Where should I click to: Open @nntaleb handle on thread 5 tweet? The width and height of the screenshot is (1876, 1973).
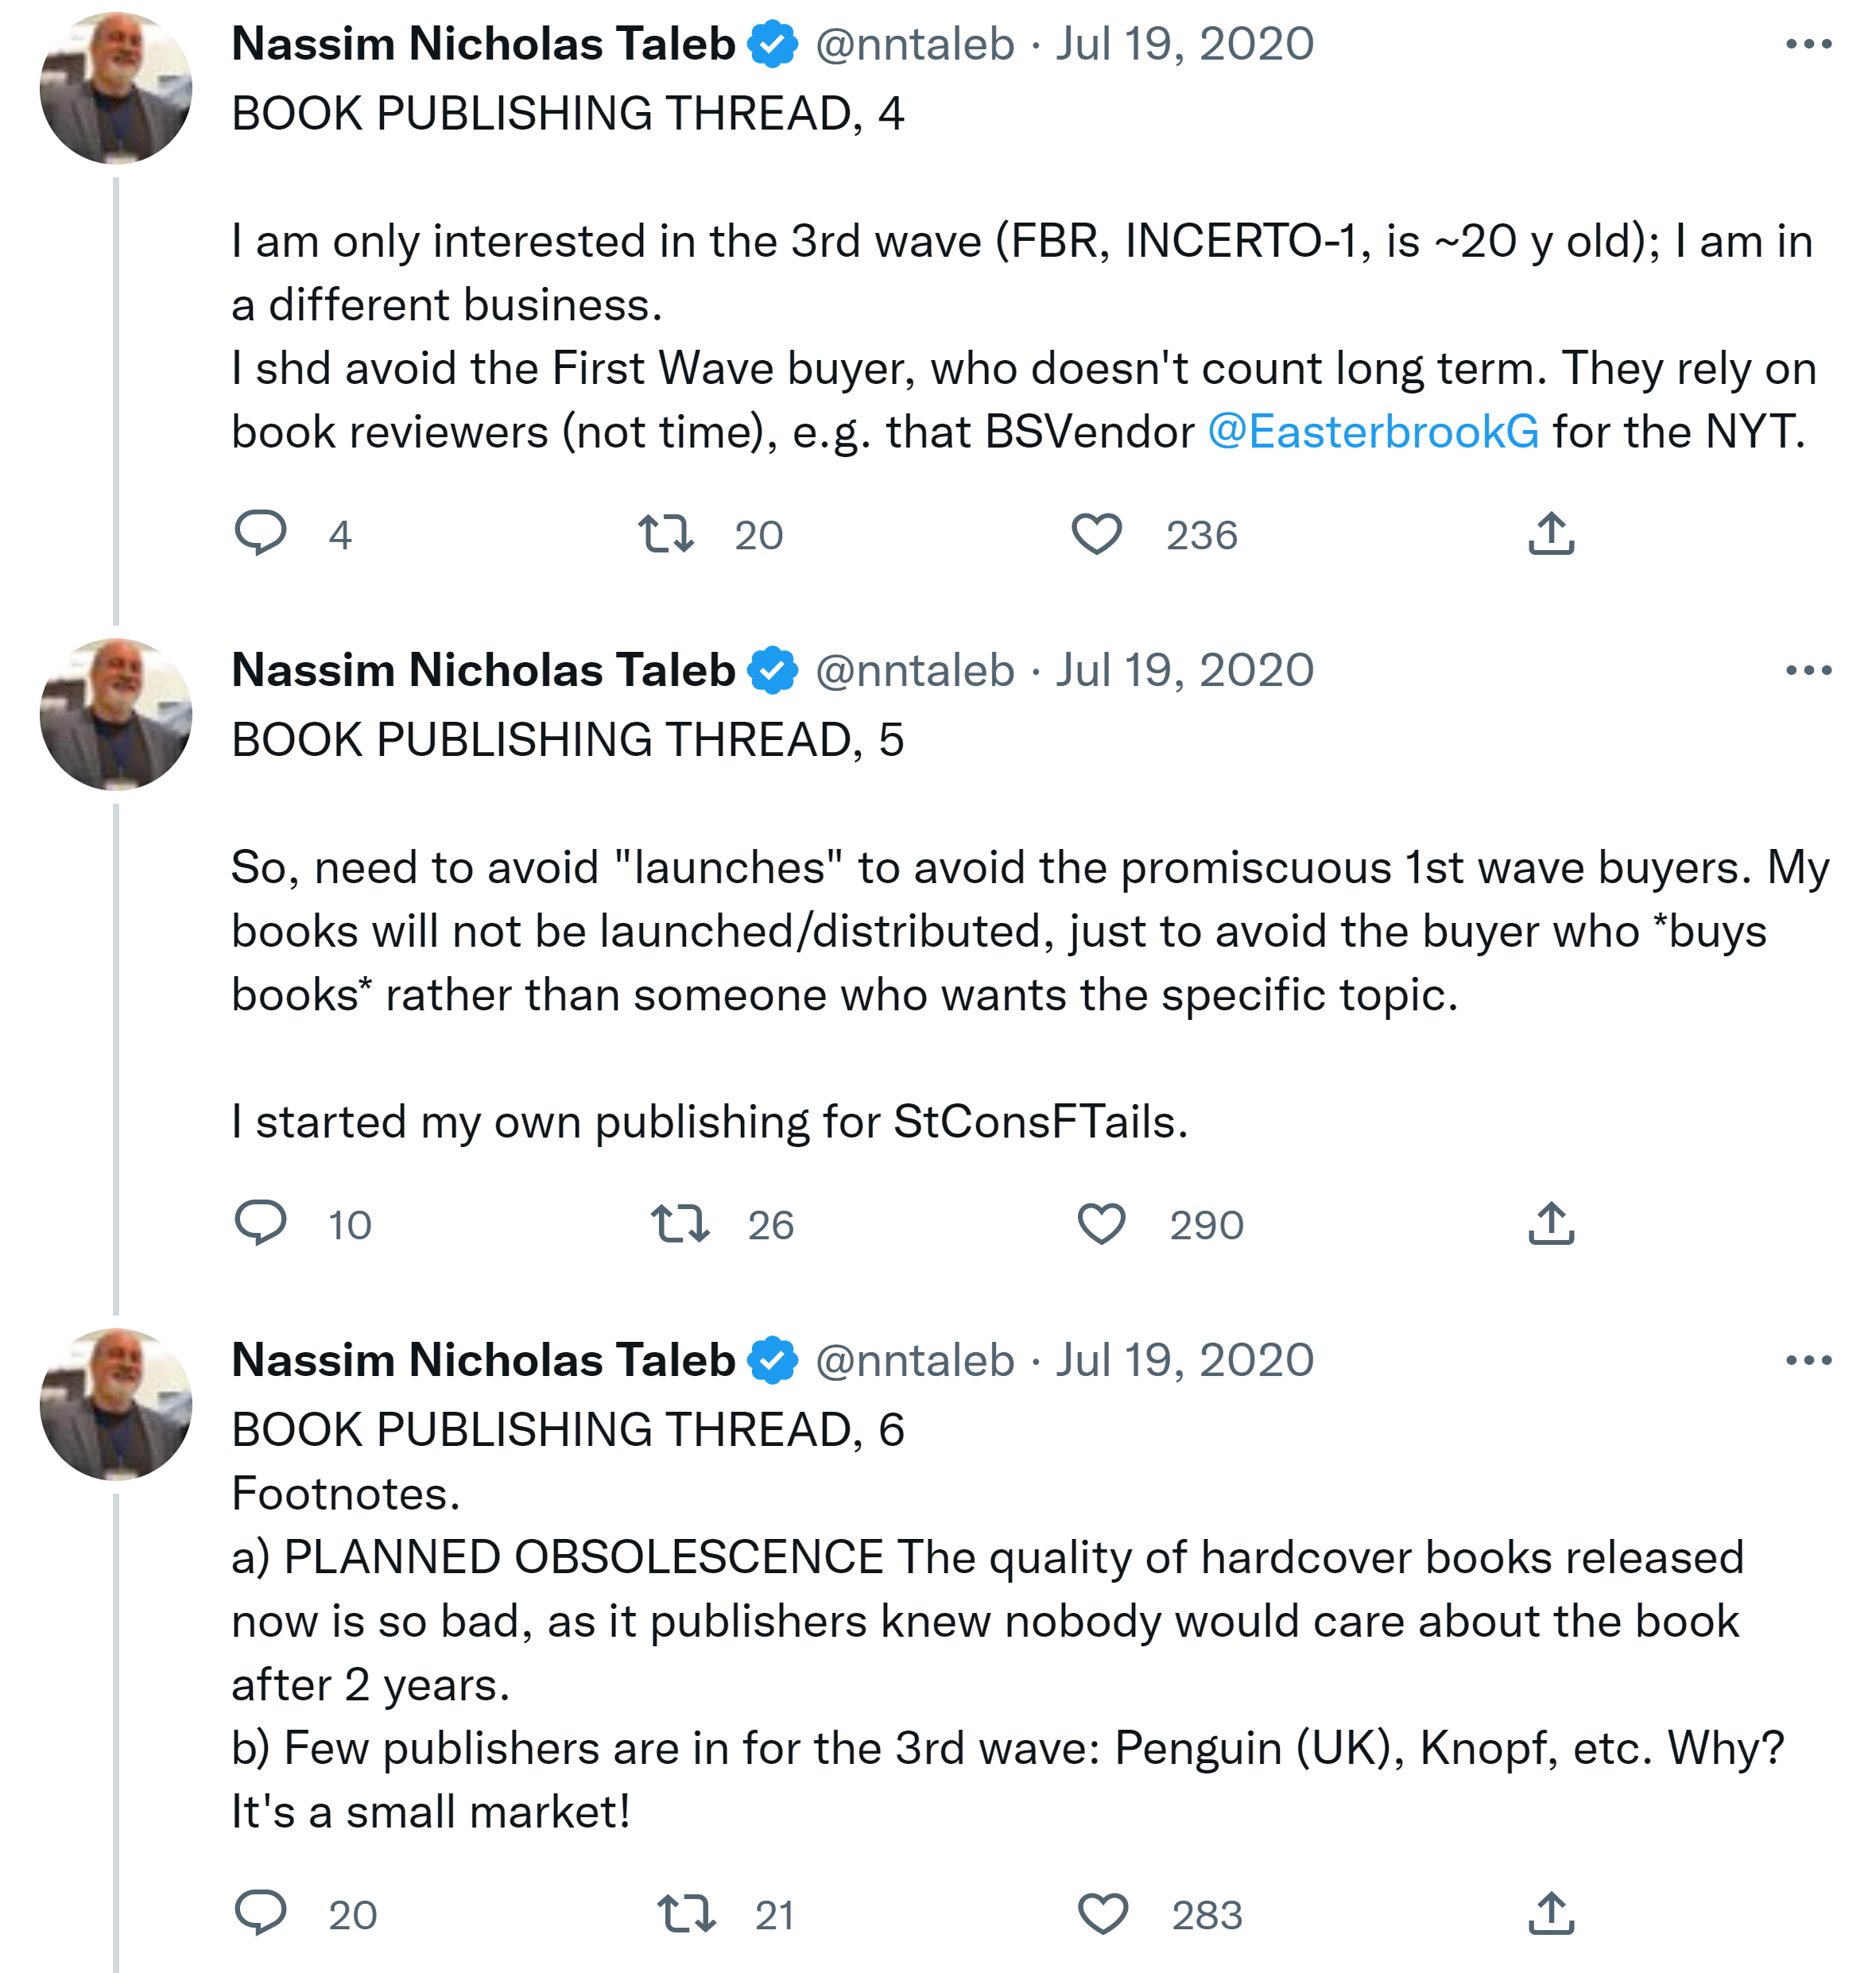915,671
